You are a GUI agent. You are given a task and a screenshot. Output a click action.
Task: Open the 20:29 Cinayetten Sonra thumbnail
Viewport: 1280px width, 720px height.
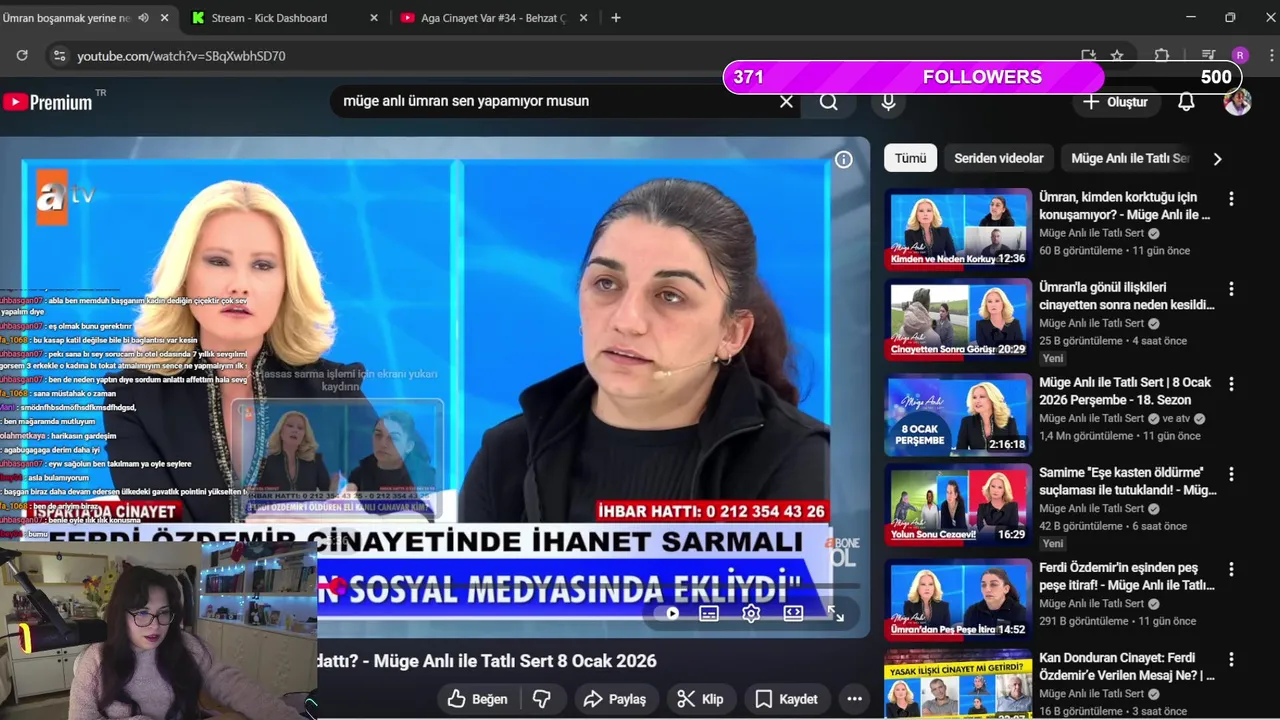tap(958, 319)
